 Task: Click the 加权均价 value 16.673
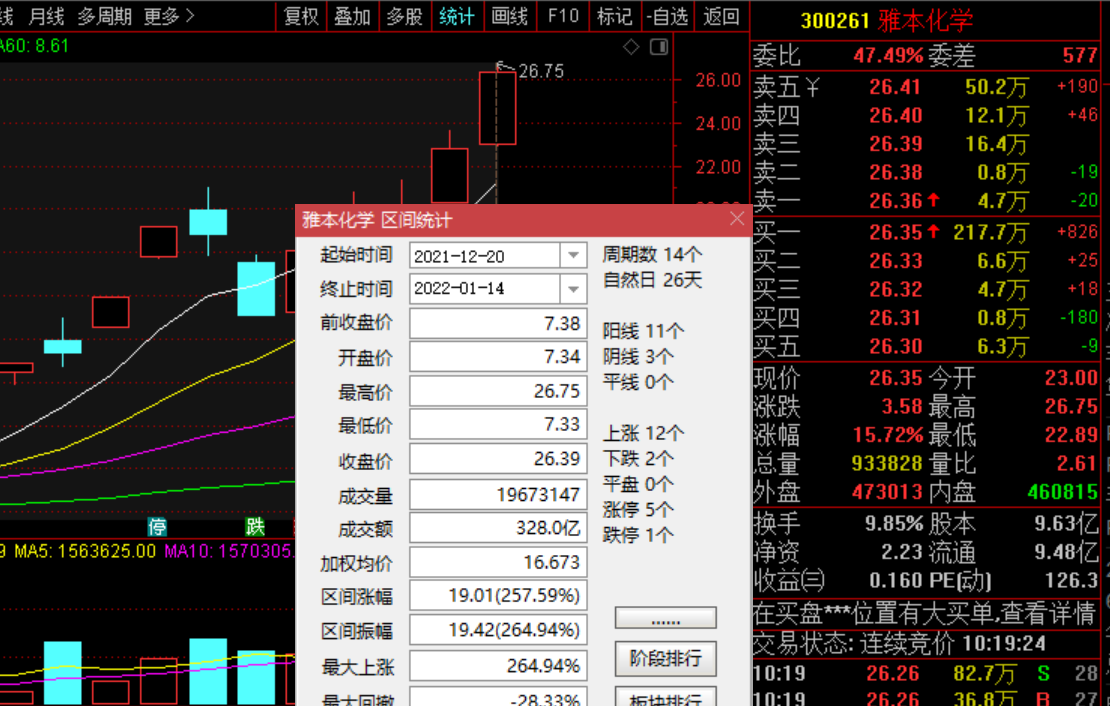tap(498, 562)
